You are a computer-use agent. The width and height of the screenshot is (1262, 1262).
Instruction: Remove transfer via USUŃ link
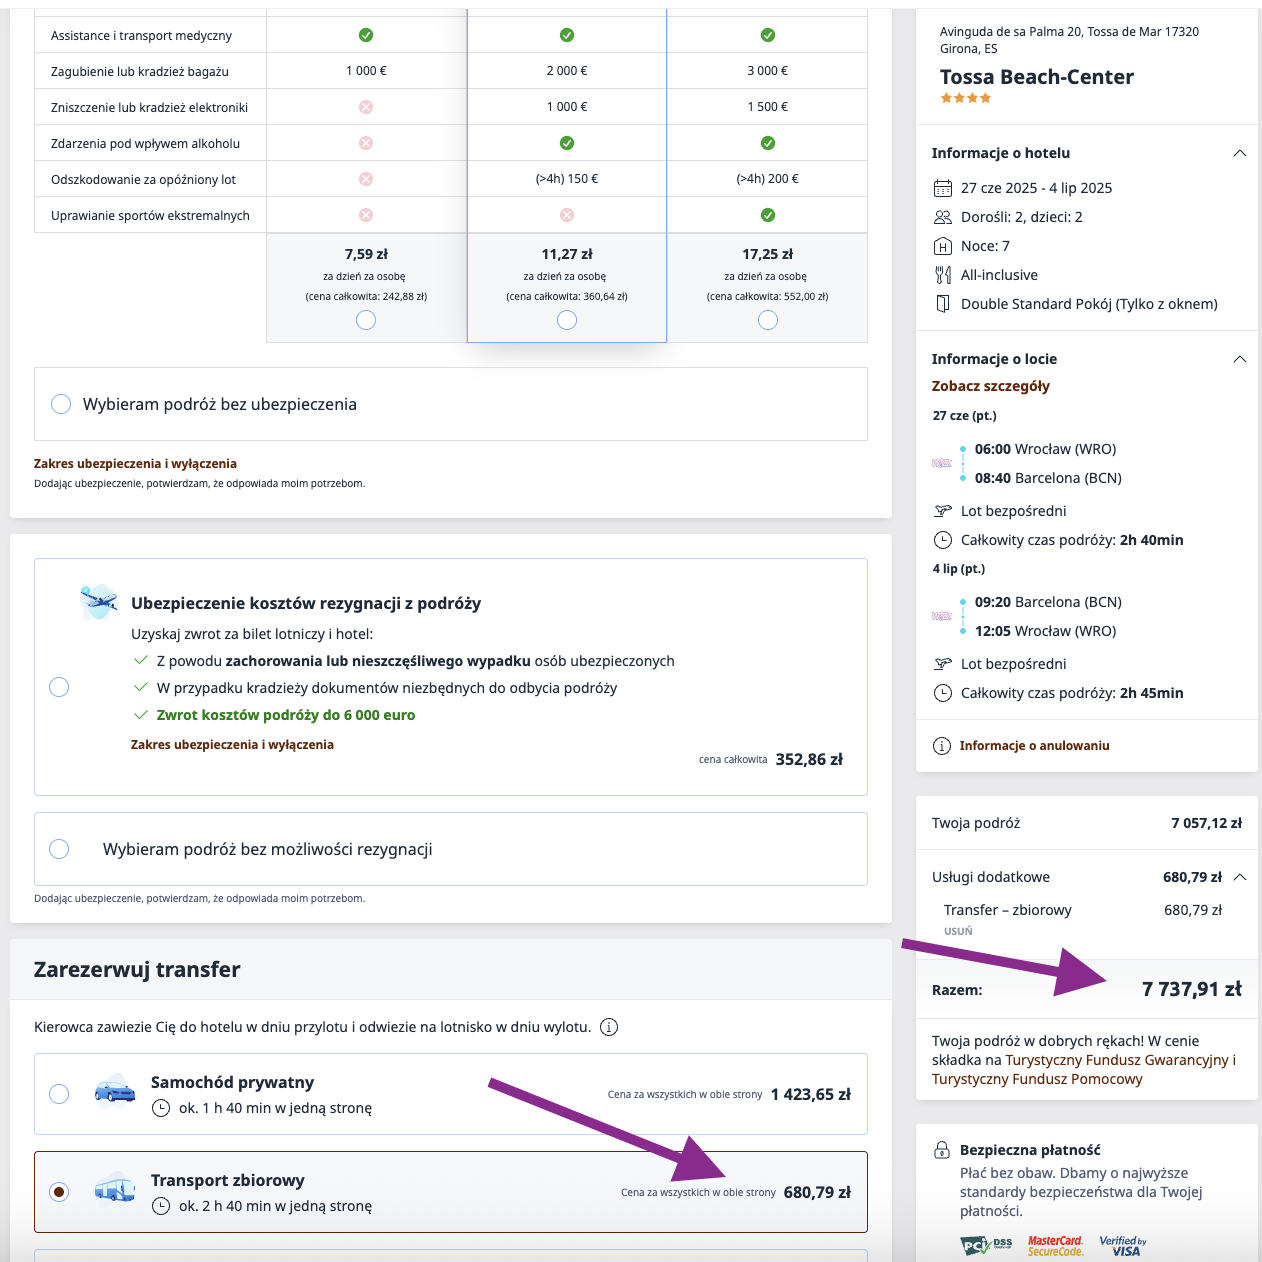point(958,931)
